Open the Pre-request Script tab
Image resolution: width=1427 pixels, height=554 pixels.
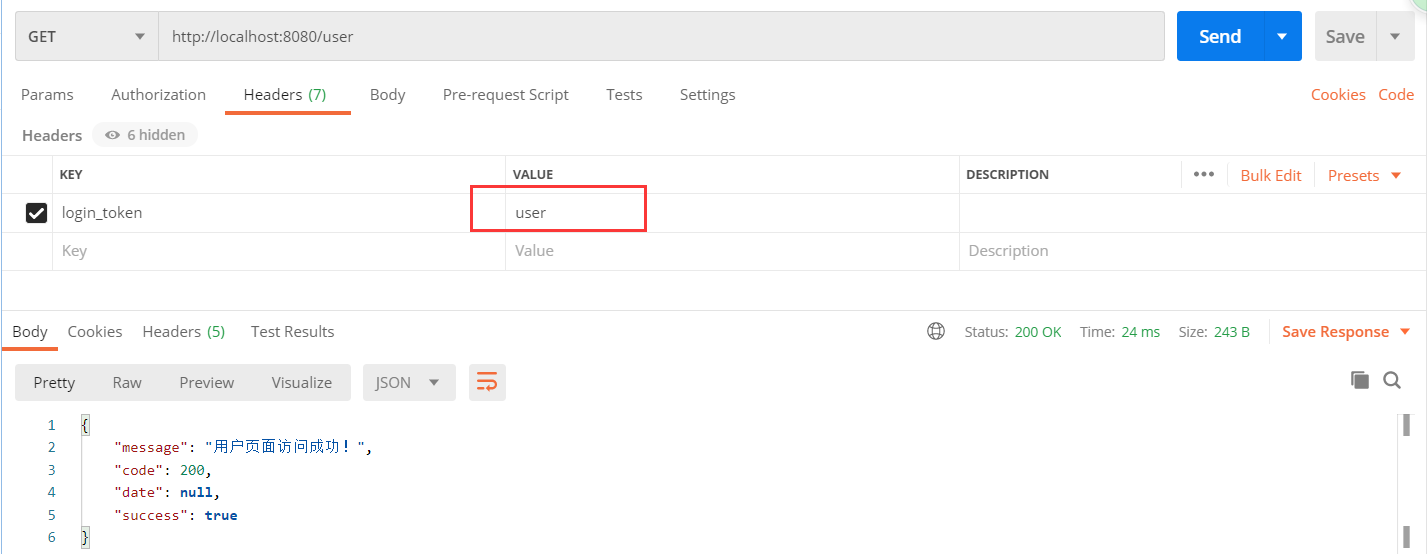click(505, 94)
